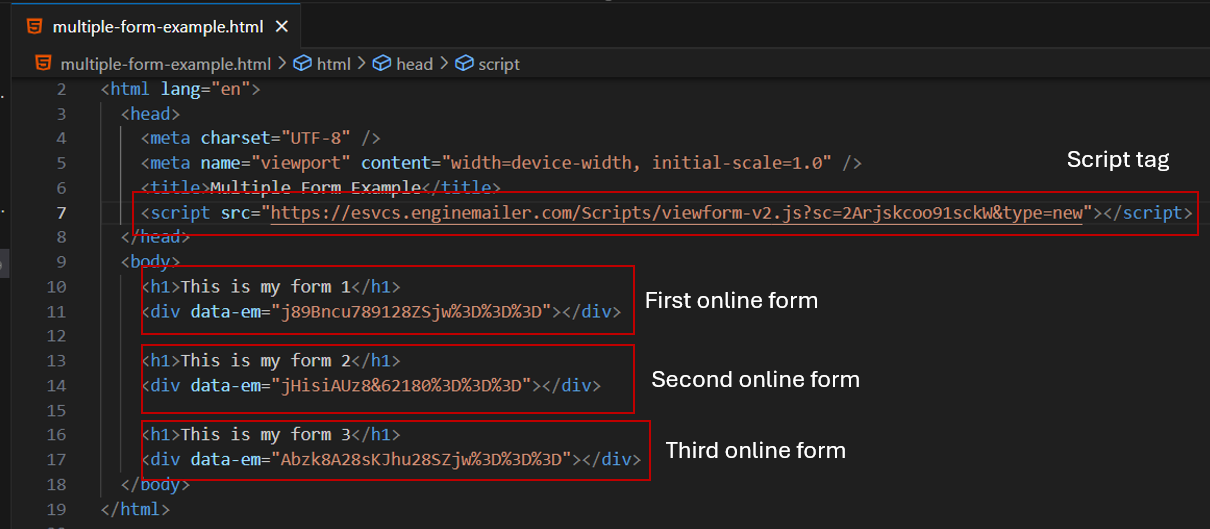
Task: Click the data-em value starting with j89Bncu
Action: [x=411, y=311]
